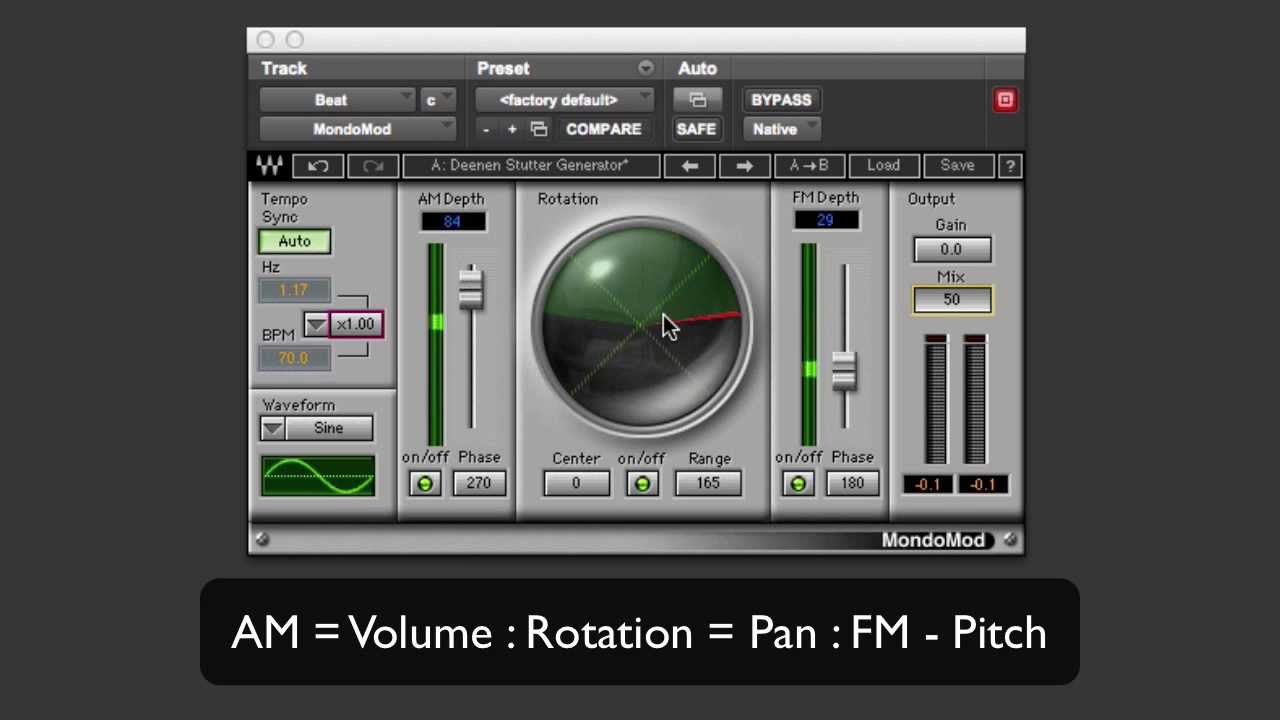Open the MondoMod plugin selector dropdown
The width and height of the screenshot is (1280, 720).
pyautogui.click(x=357, y=129)
